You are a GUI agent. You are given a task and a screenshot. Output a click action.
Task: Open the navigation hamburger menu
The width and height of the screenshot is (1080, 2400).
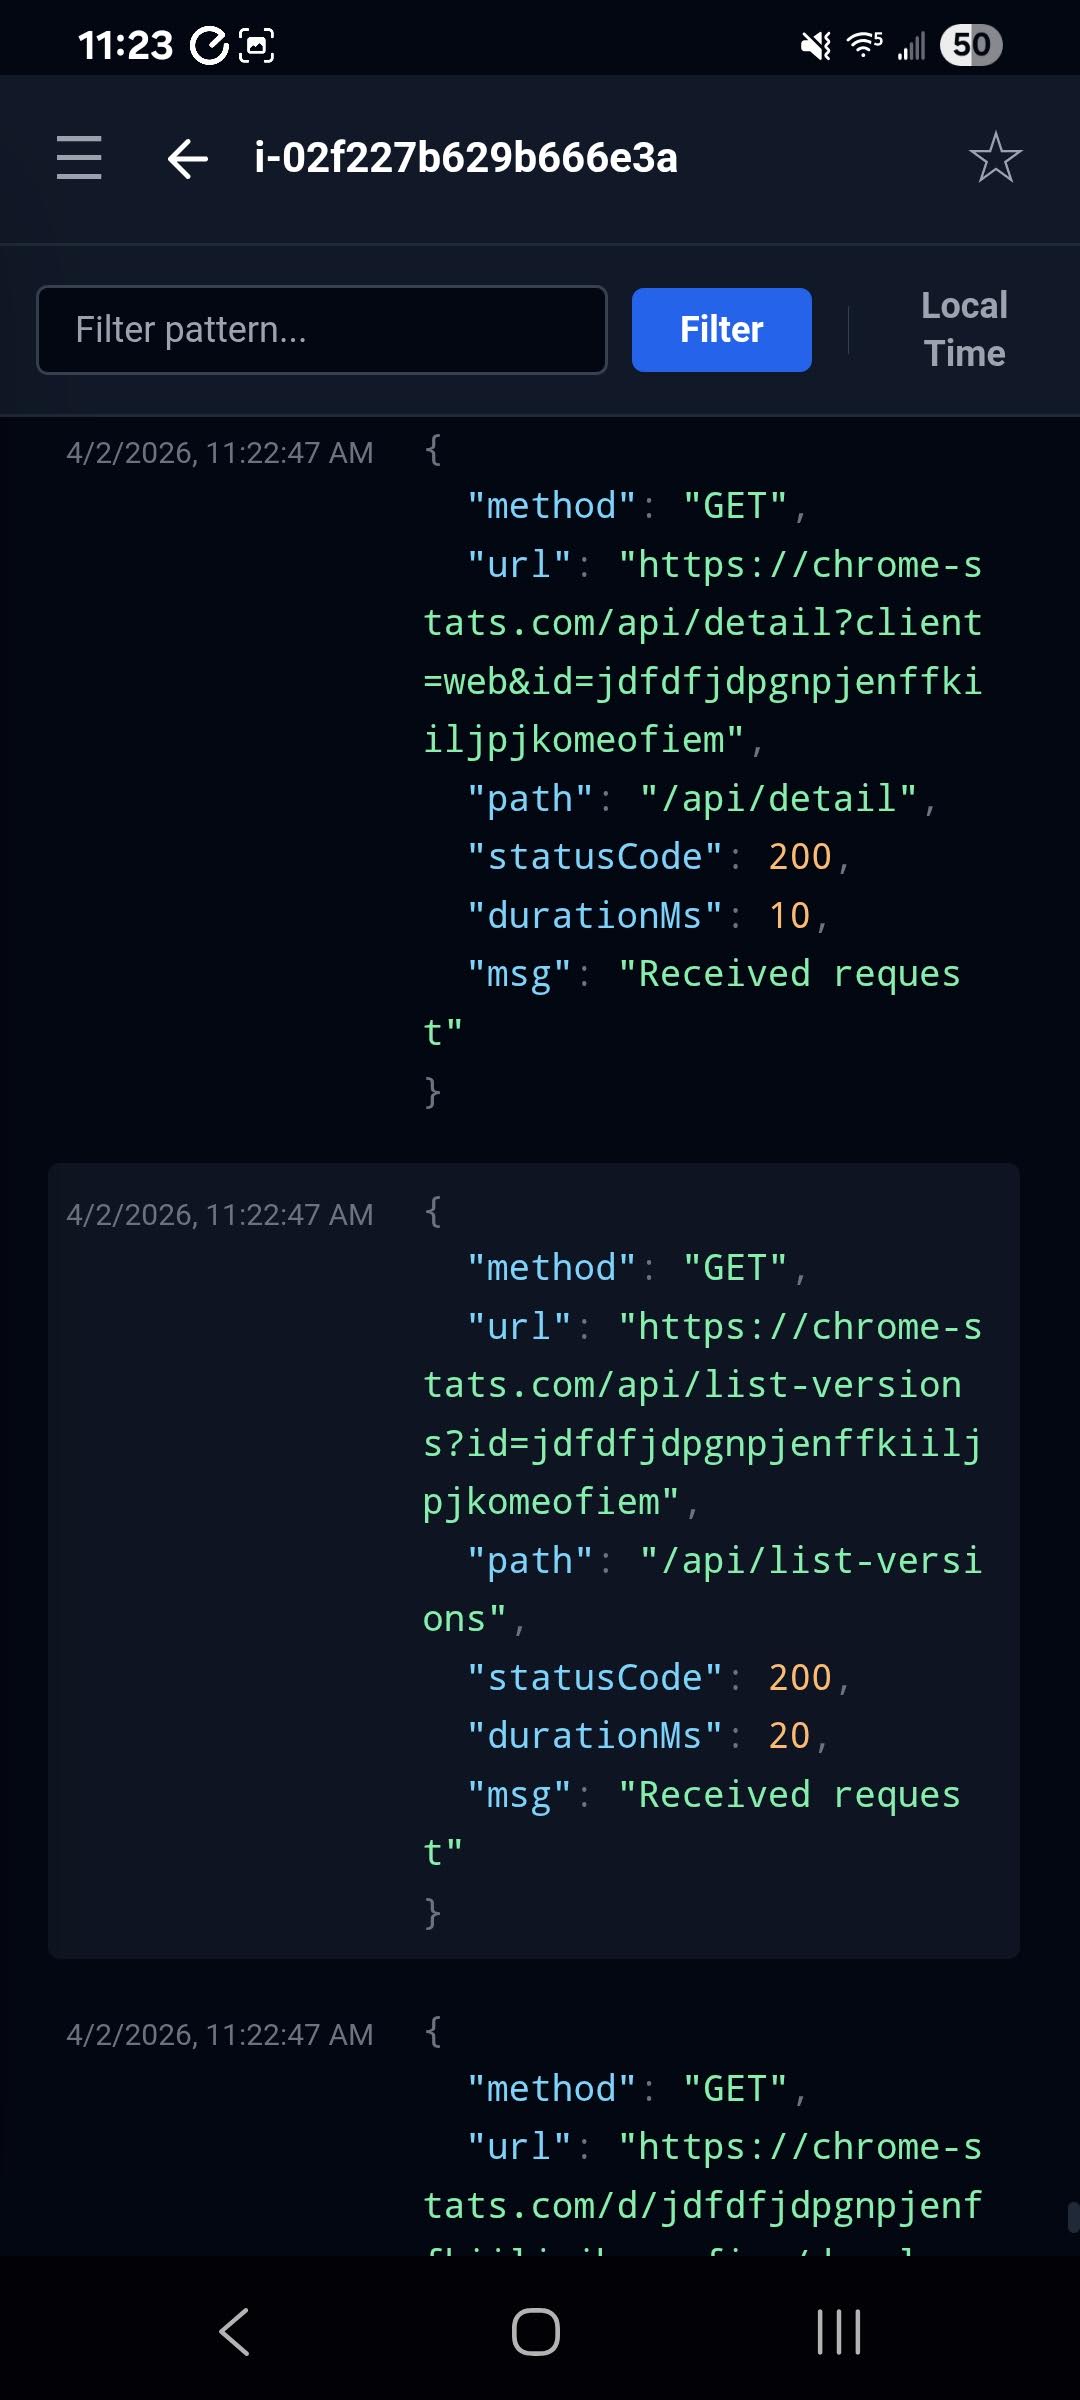pos(79,158)
